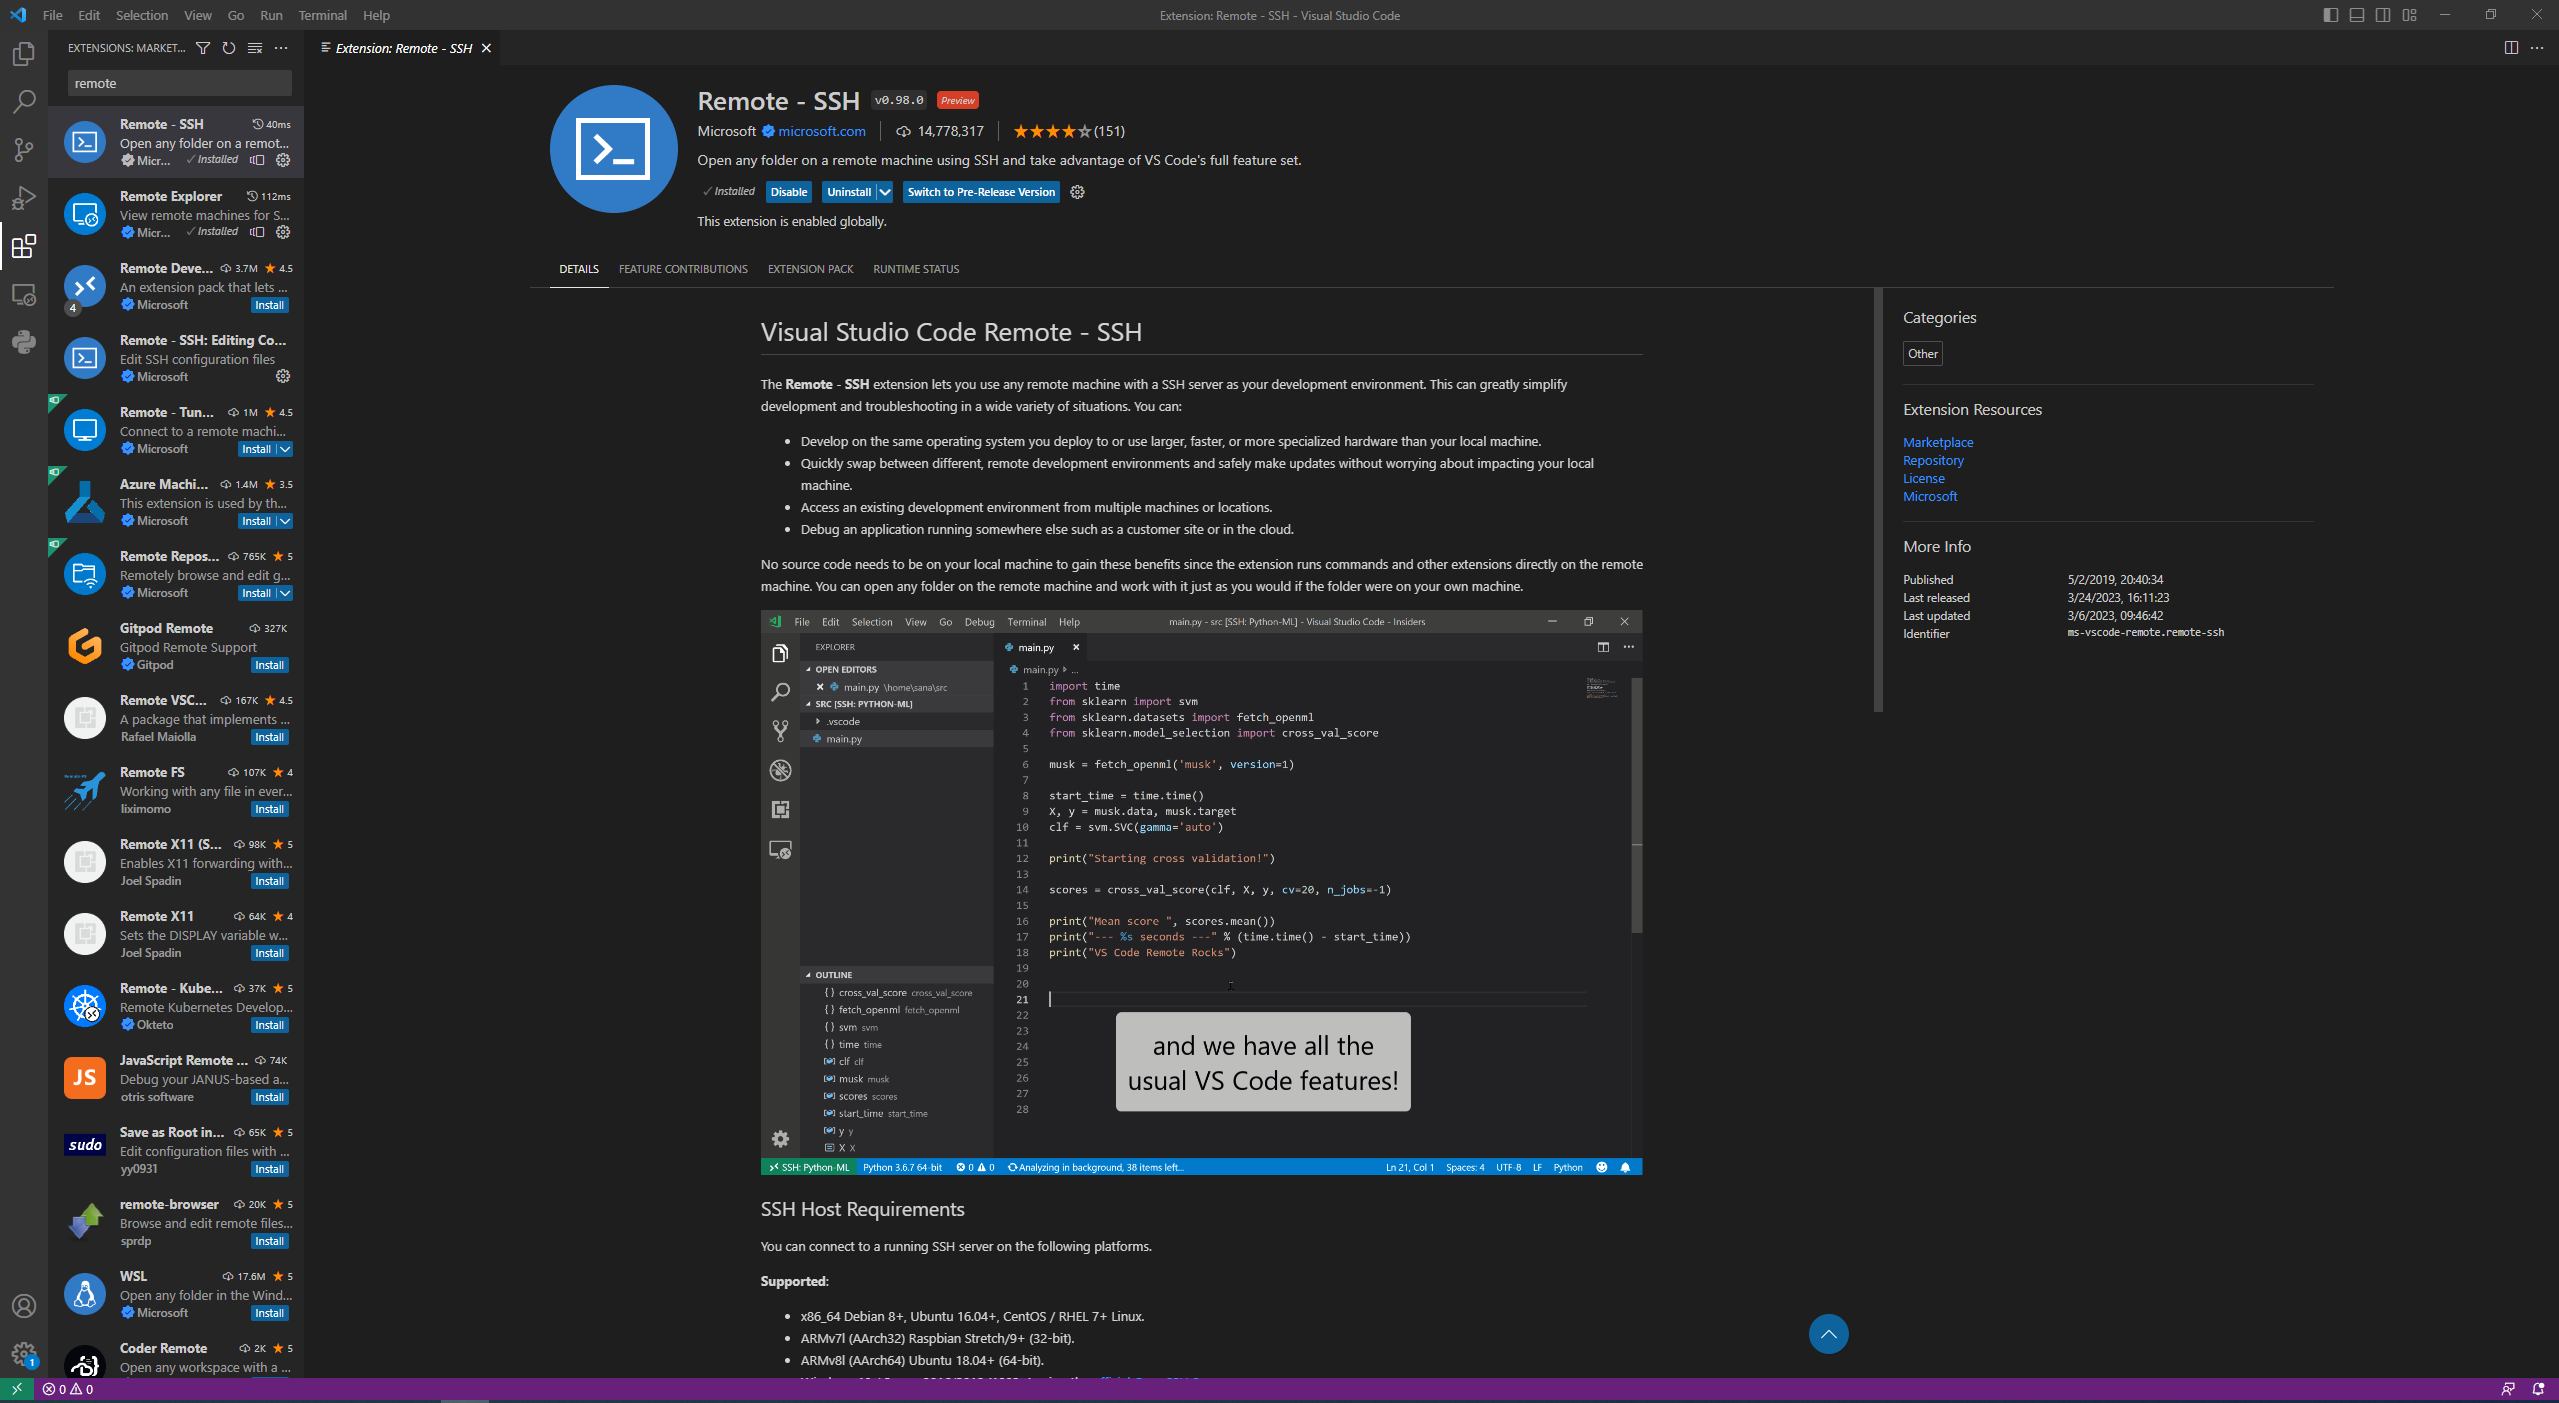
Task: Click the sidebar details vertical scrollbar
Action: click(x=1878, y=500)
